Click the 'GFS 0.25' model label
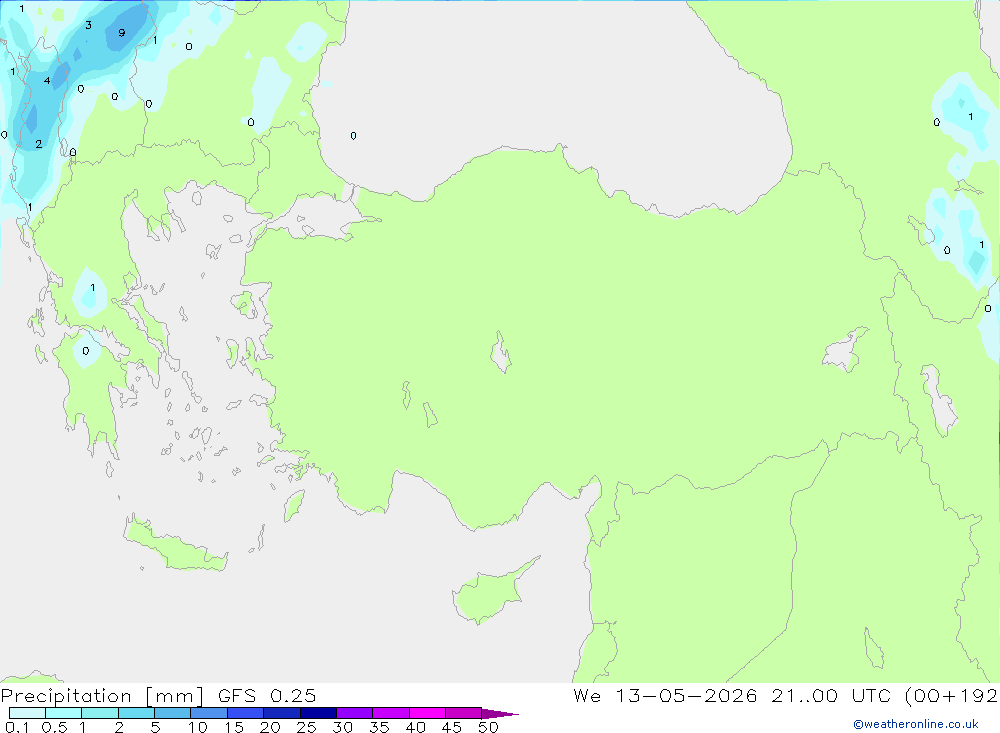 [x=267, y=696]
